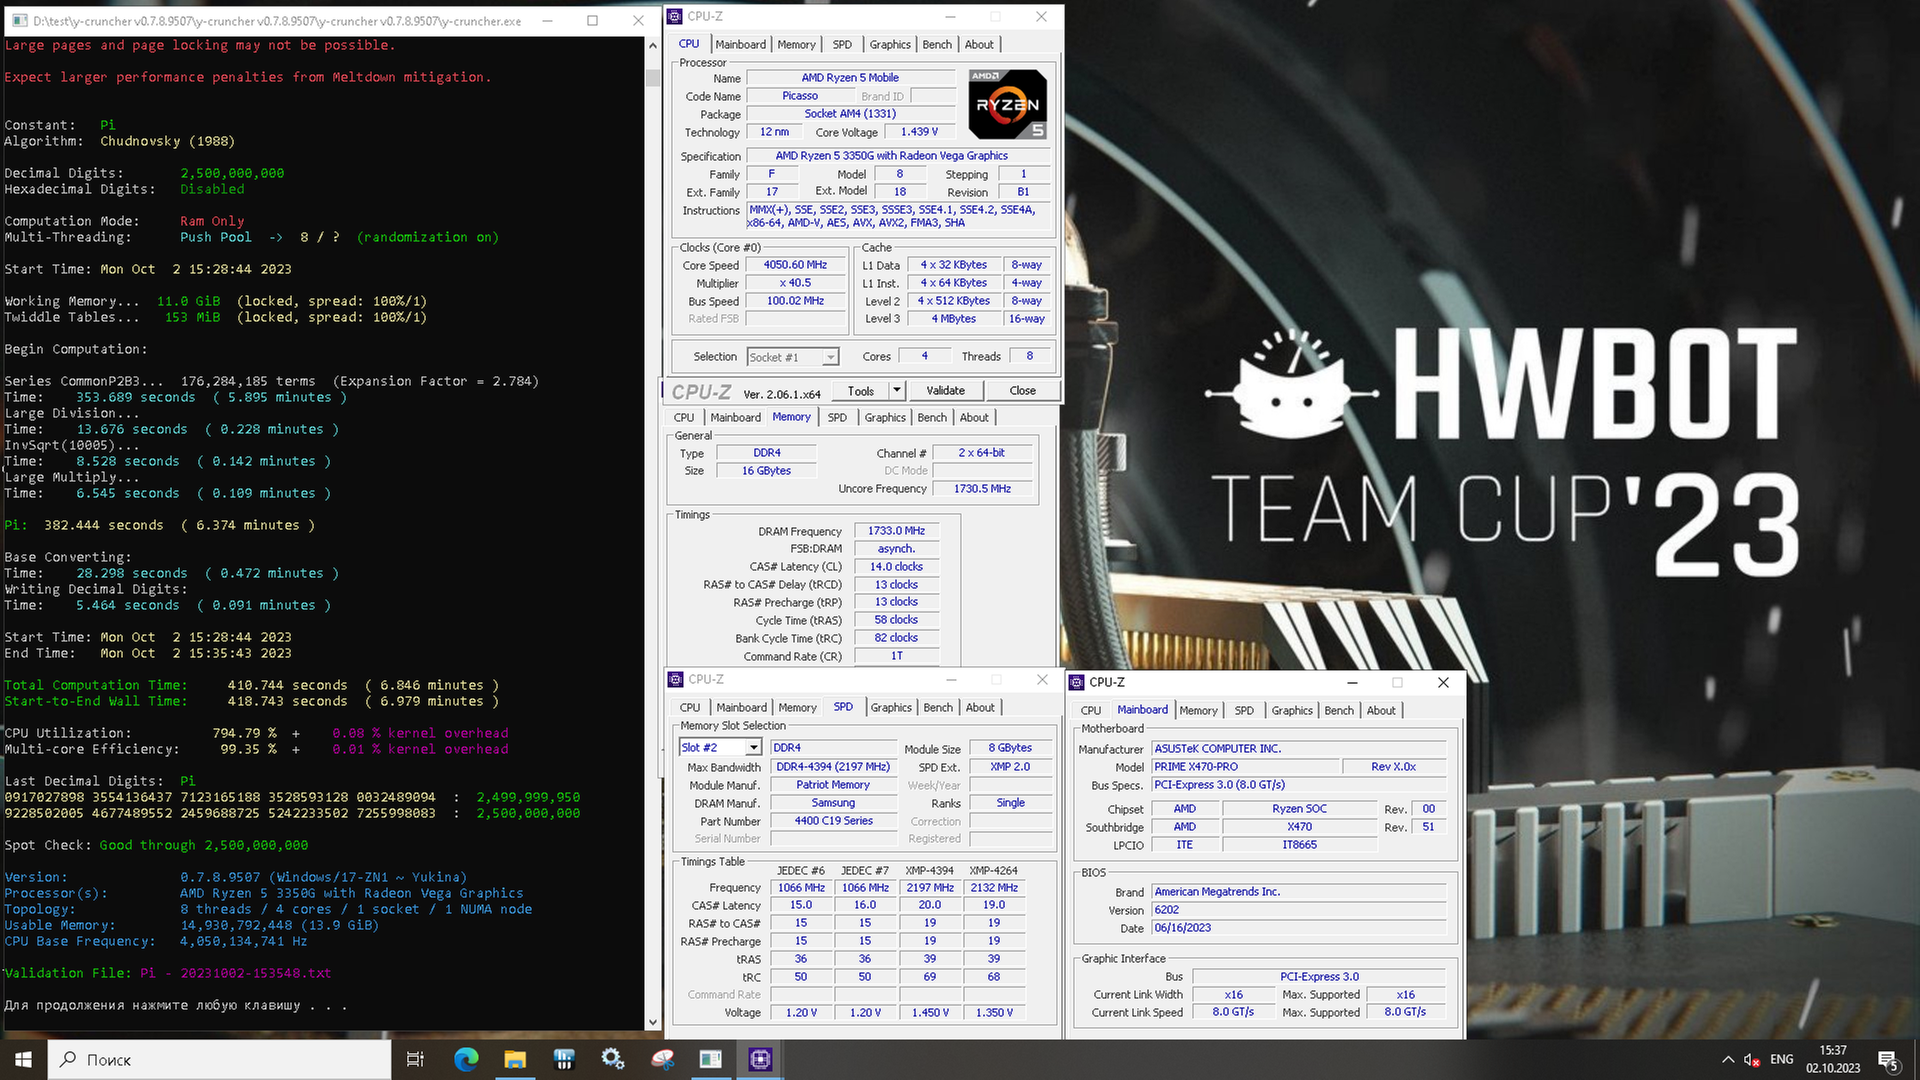Viewport: 1920px width, 1080px height.
Task: Click the CPU-Z icon in SPD window title bar
Action: coord(676,679)
